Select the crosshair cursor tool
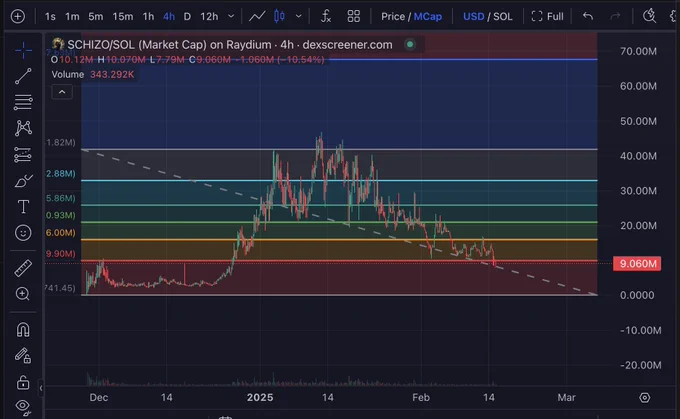The height and width of the screenshot is (419, 680). (23, 51)
